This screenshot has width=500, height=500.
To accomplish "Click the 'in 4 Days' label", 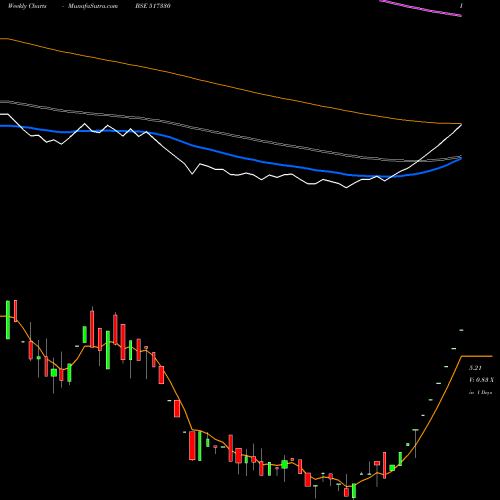I will 480,393.
